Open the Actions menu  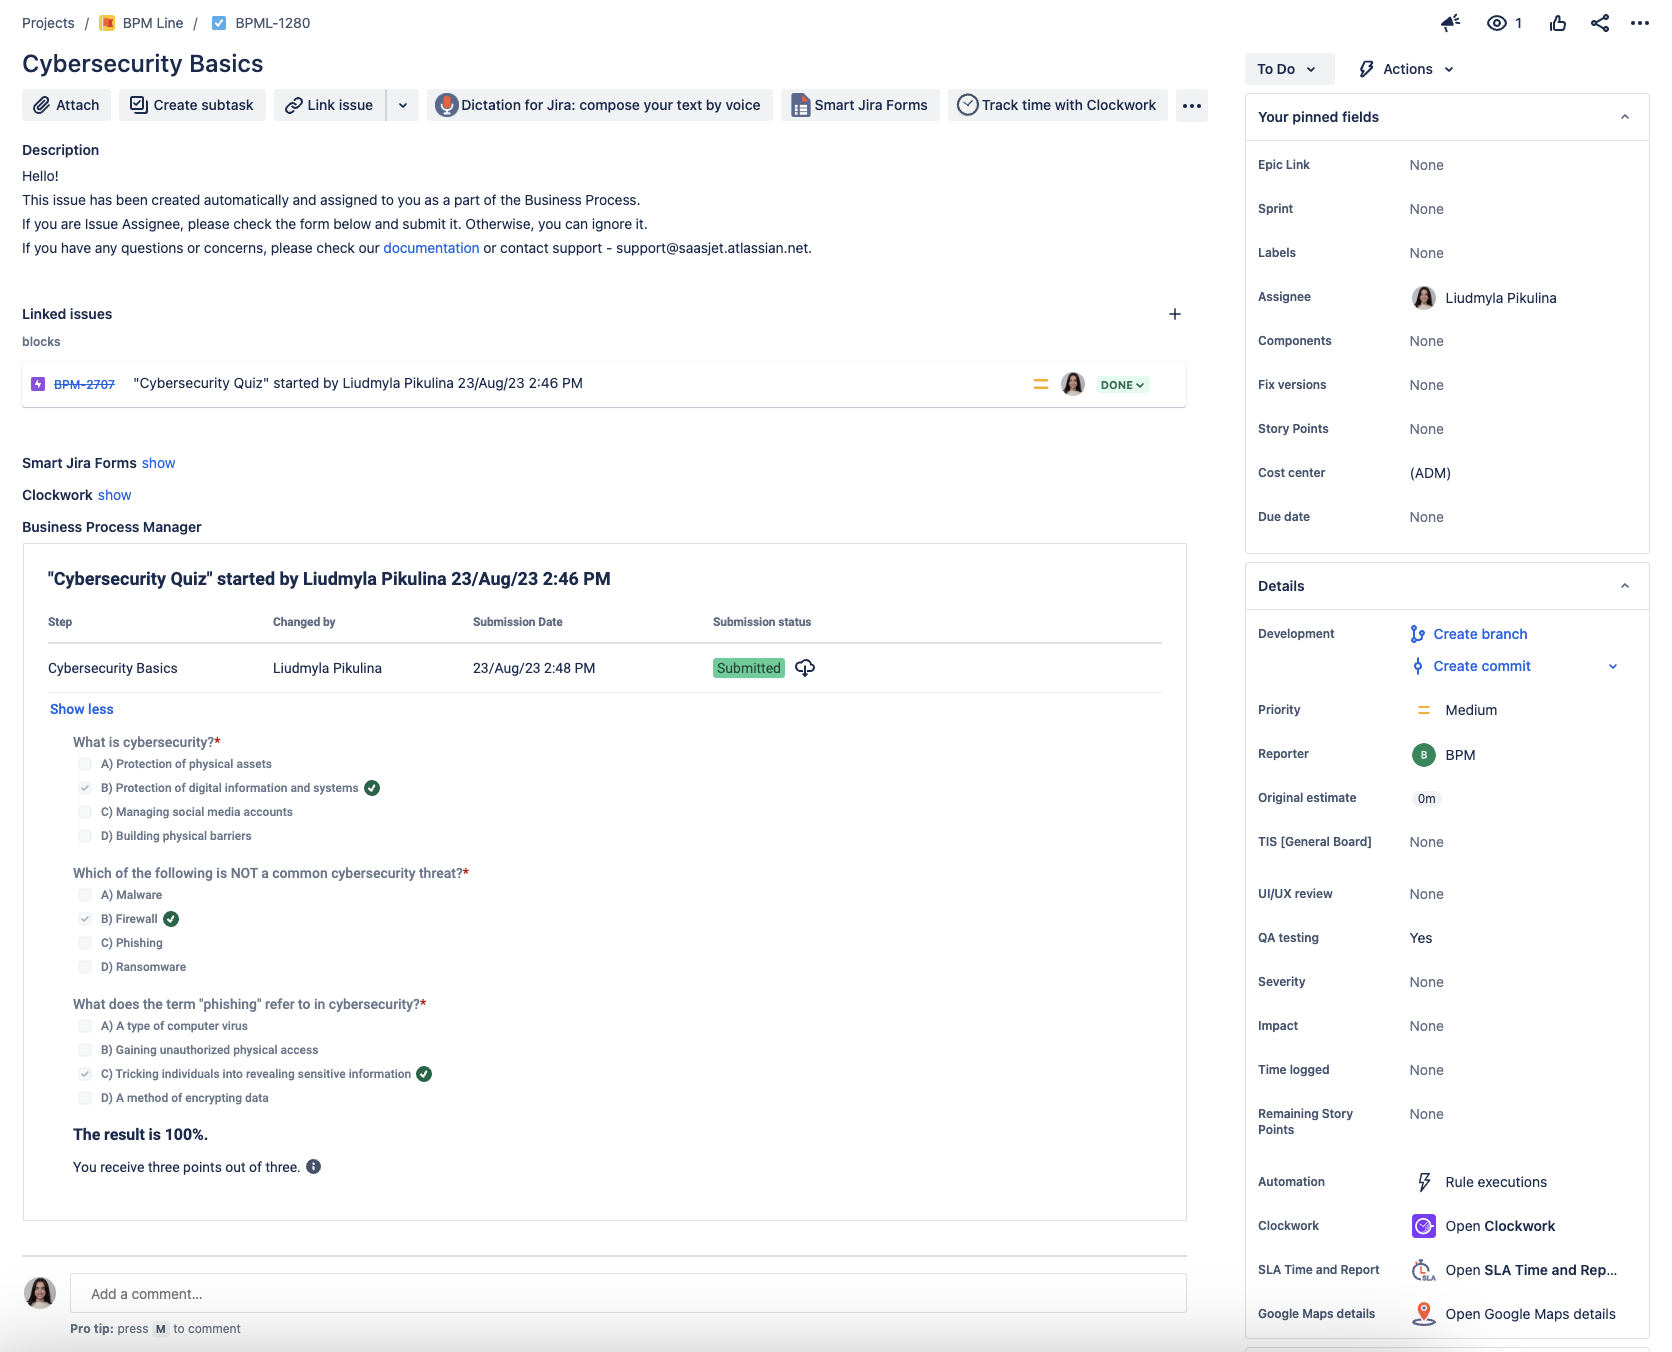[1406, 69]
